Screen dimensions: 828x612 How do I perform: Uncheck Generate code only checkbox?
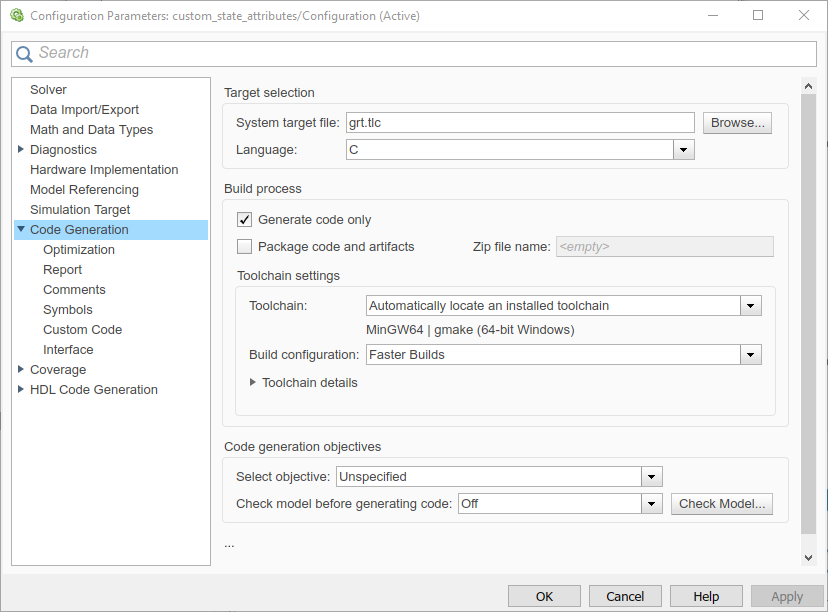click(244, 220)
